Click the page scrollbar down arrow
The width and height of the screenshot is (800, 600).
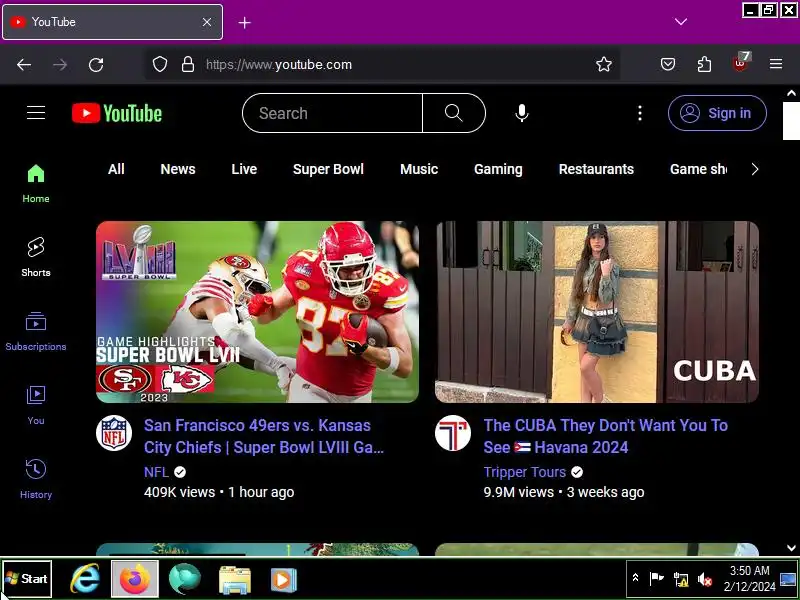pyautogui.click(x=791, y=548)
